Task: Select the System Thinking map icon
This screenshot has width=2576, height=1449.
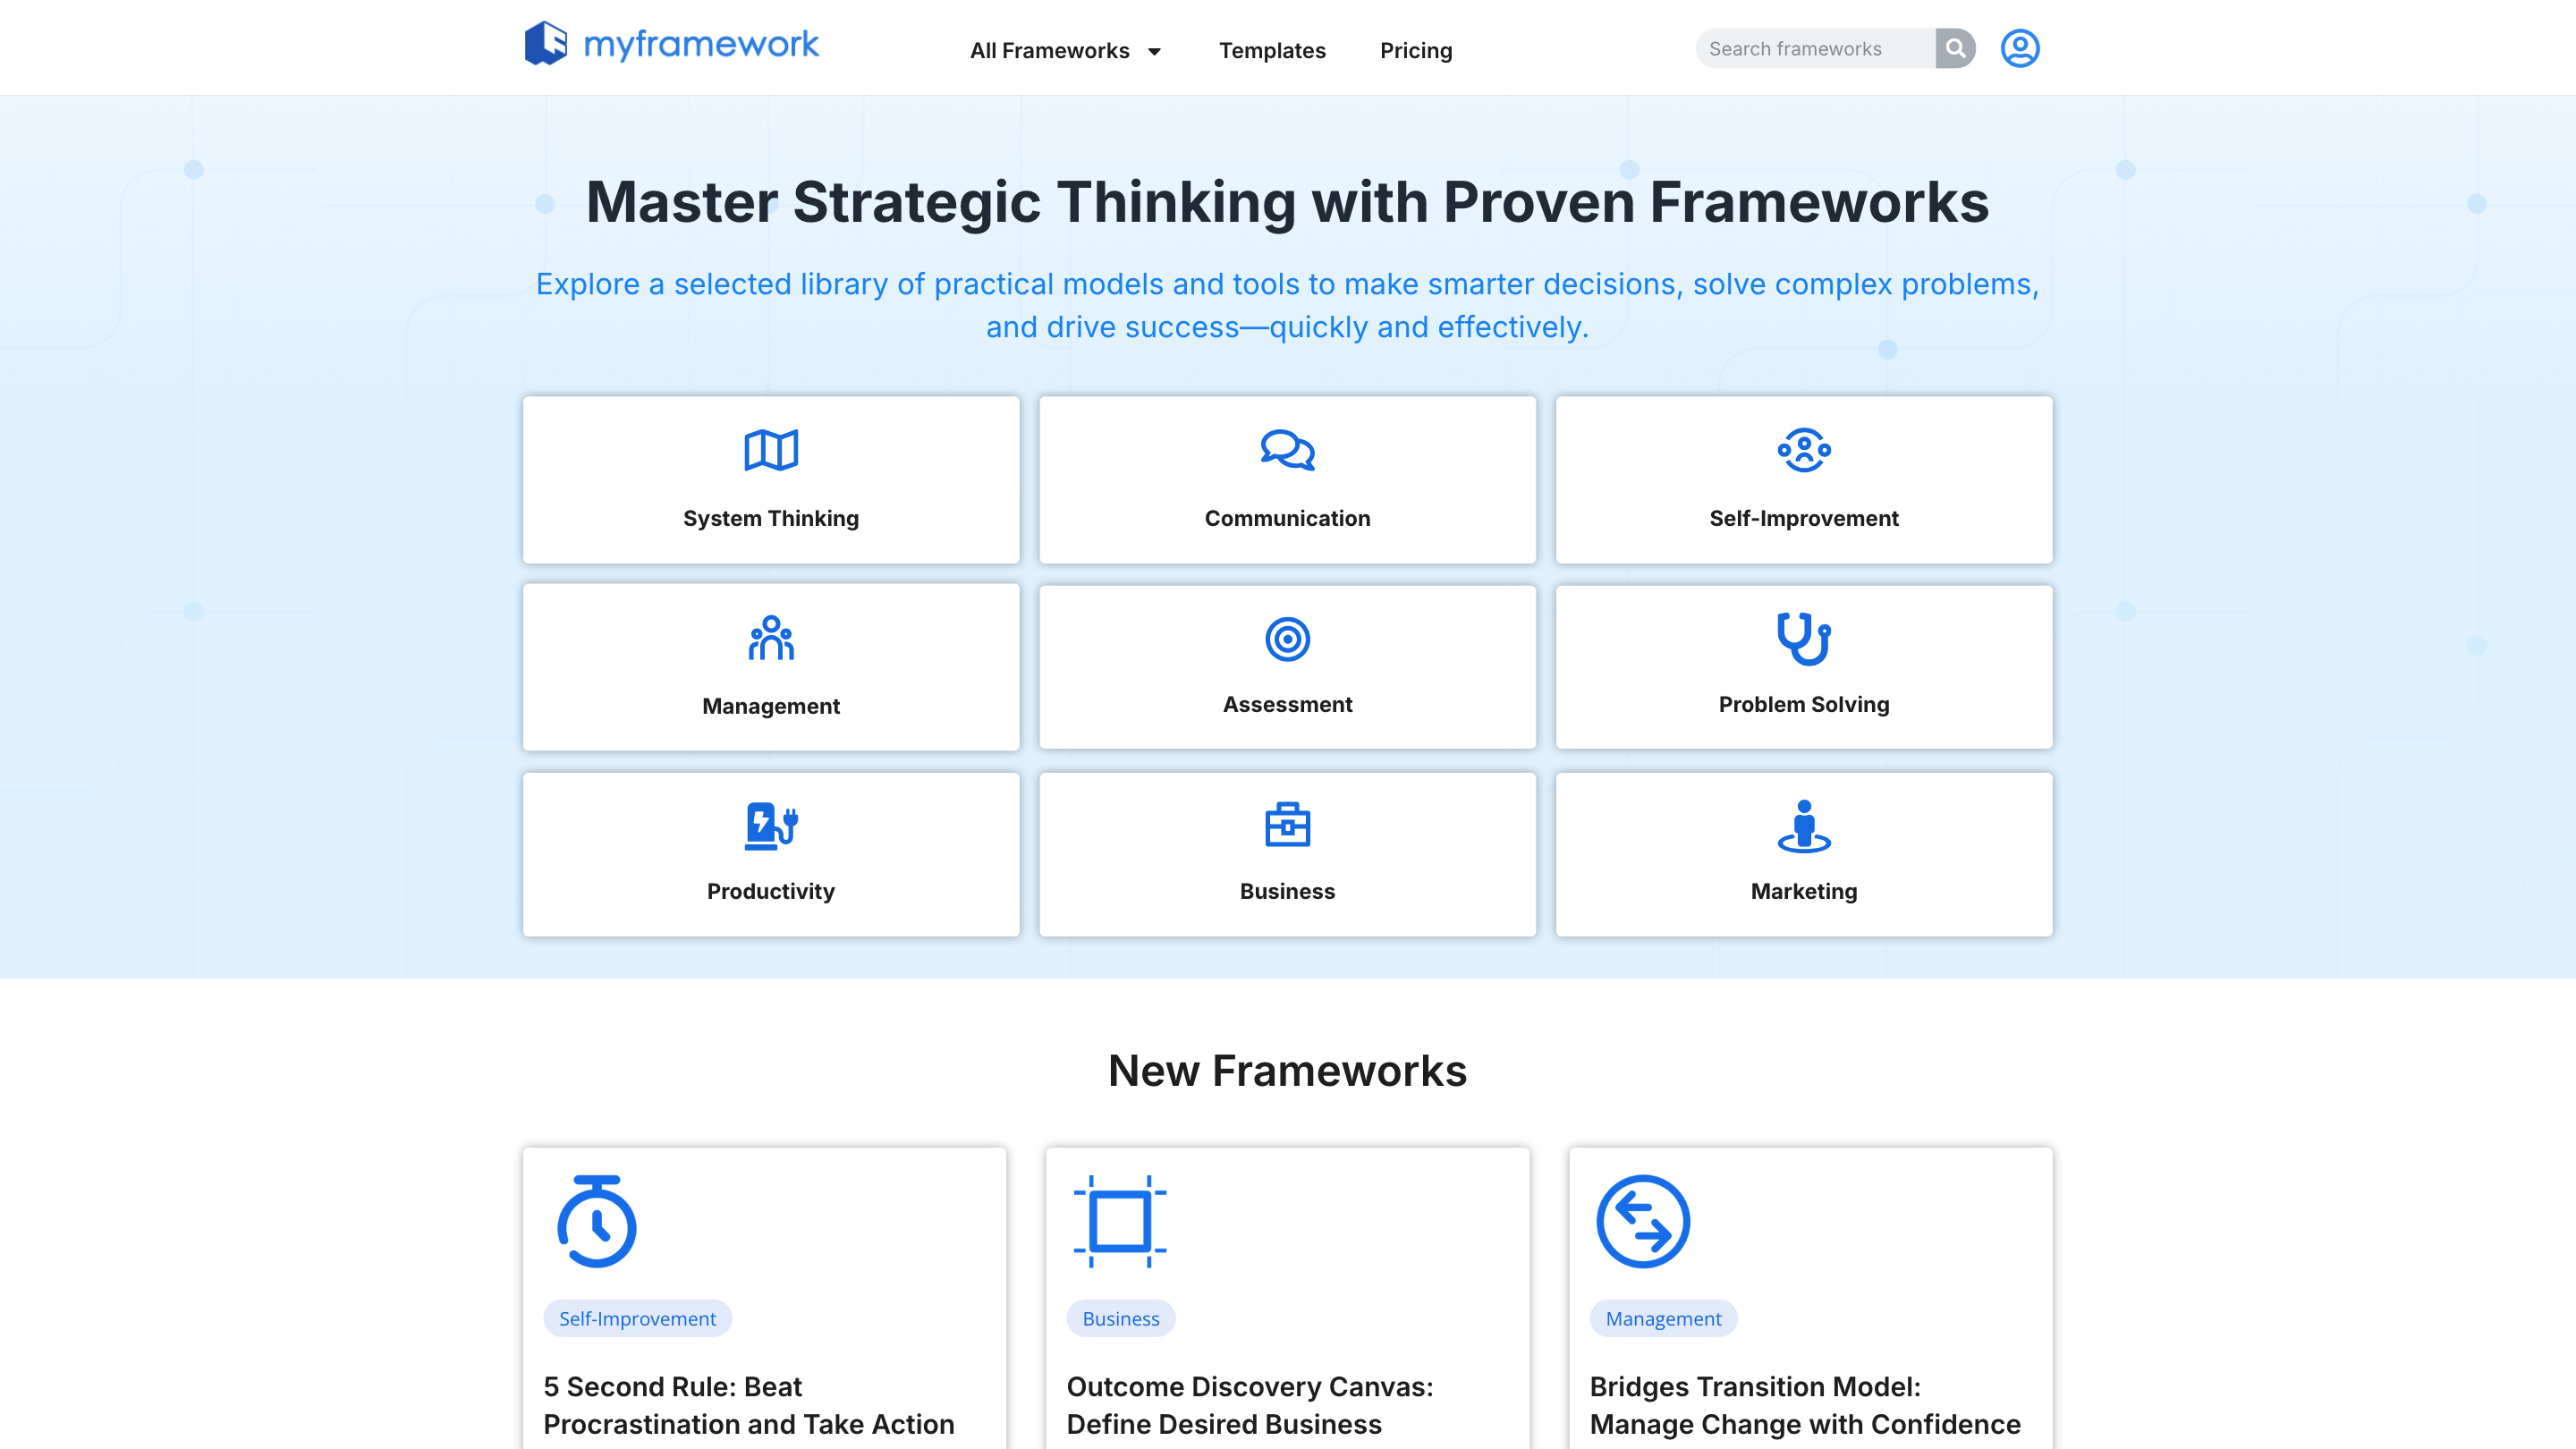Action: (771, 450)
